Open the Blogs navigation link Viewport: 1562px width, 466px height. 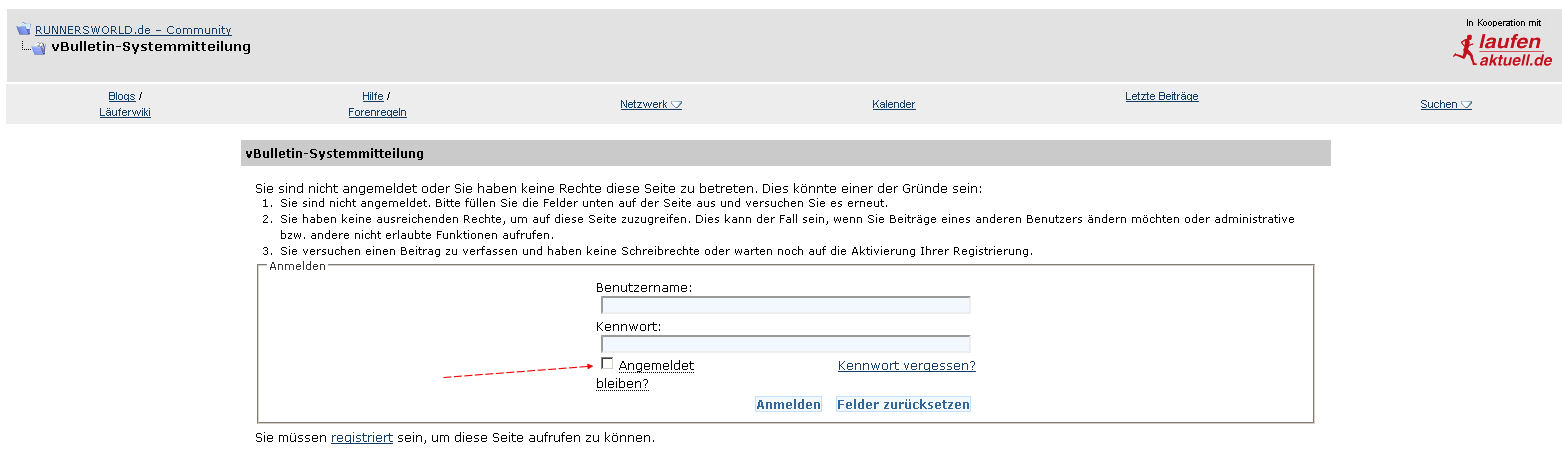coord(121,96)
